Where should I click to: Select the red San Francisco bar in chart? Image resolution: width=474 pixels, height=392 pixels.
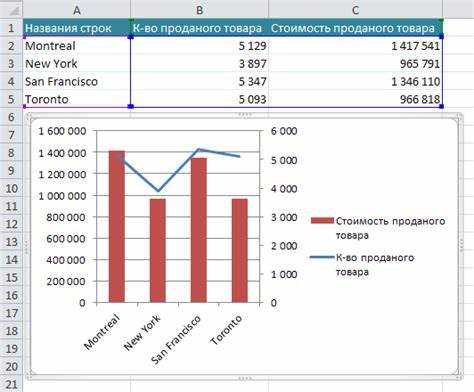click(199, 230)
